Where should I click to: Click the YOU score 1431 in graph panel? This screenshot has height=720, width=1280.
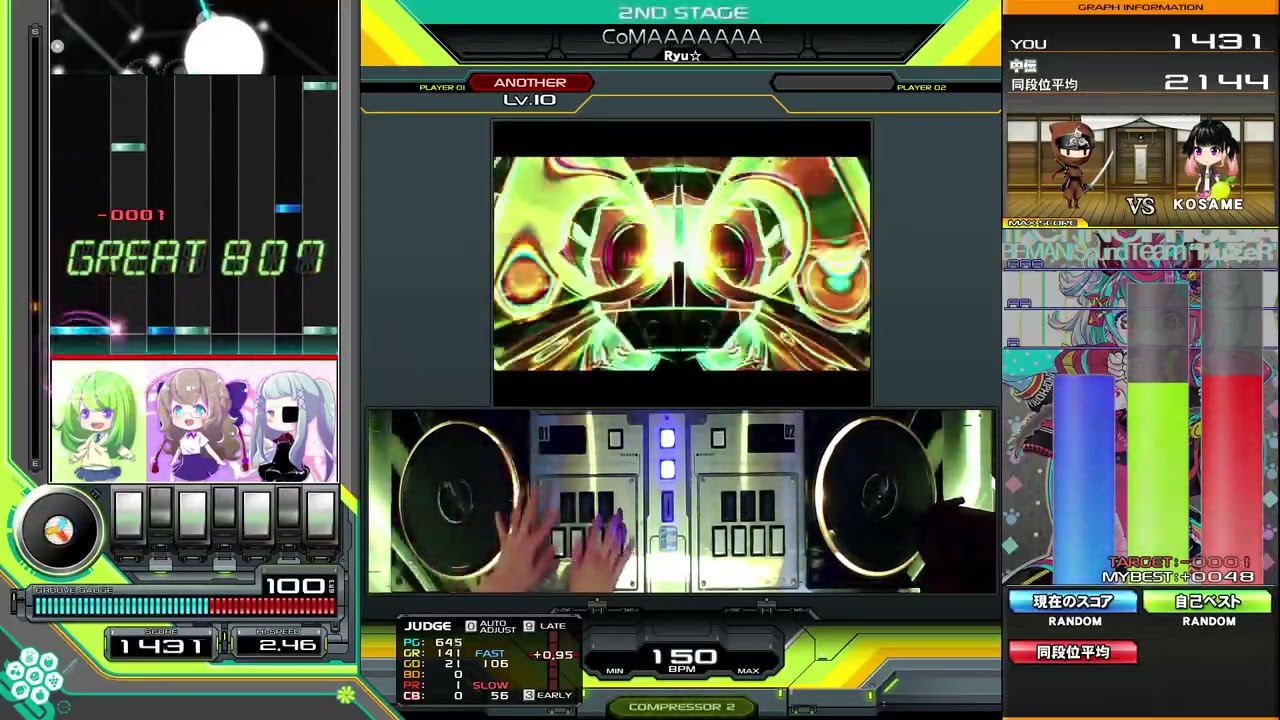[x=1218, y=42]
